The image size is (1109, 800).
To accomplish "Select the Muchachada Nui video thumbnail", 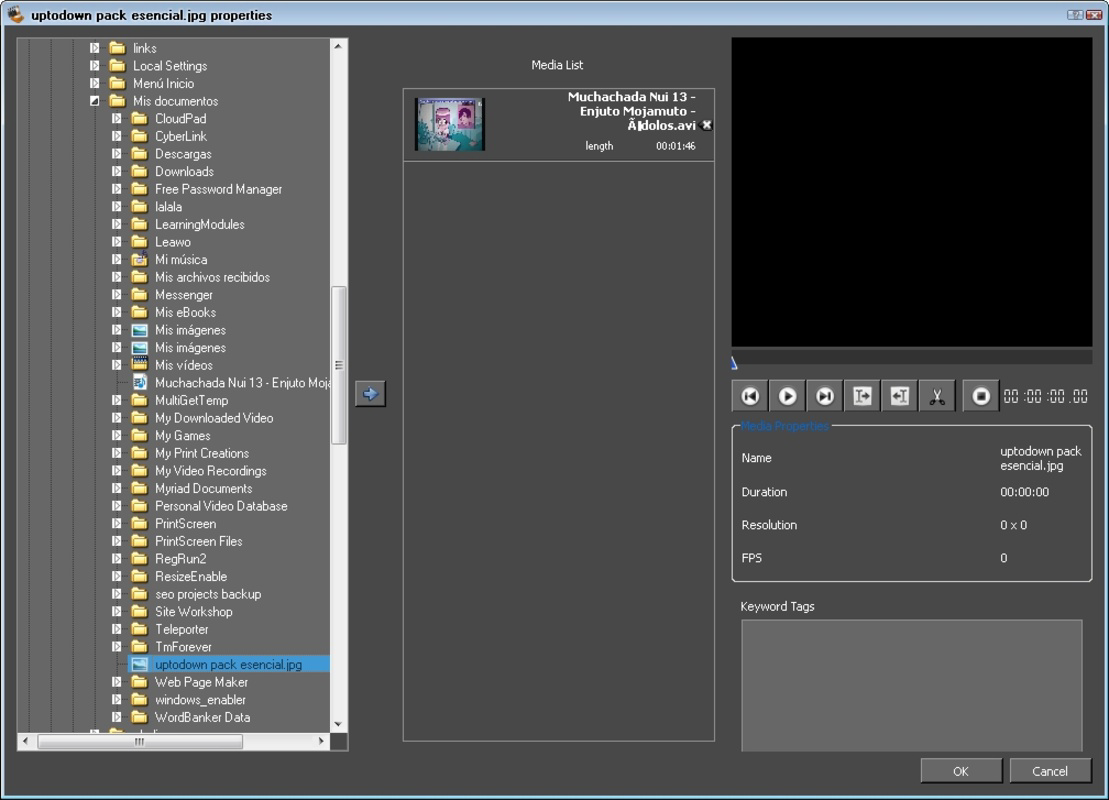I will coord(450,124).
